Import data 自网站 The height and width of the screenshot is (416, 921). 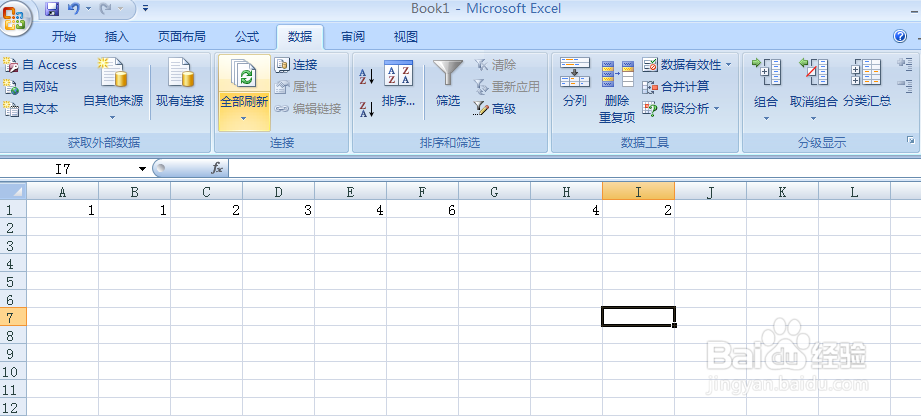point(31,87)
